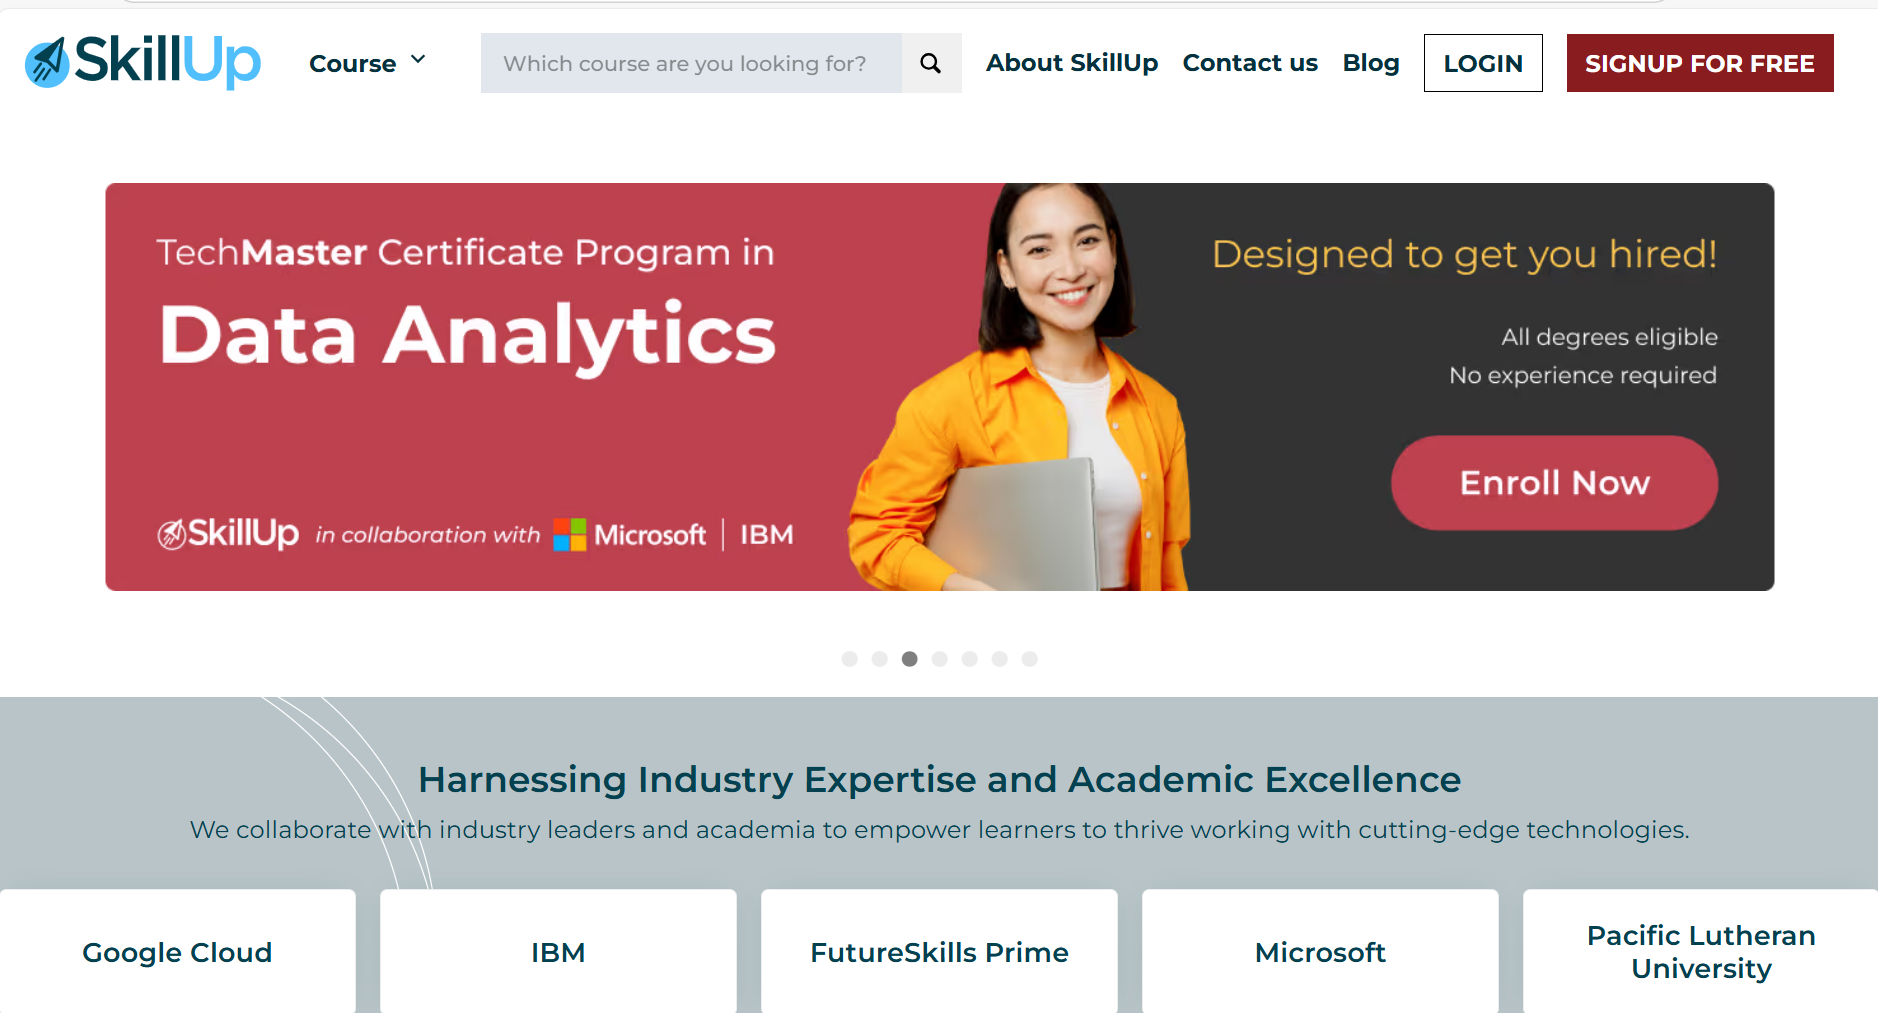
Task: Open the Pacific Lutheran University card
Action: coord(1700,952)
